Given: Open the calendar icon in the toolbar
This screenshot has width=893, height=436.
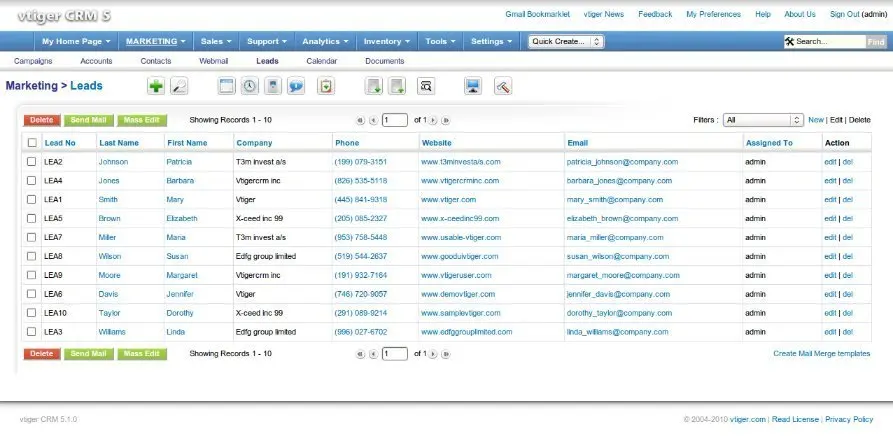Looking at the screenshot, I should pos(226,87).
